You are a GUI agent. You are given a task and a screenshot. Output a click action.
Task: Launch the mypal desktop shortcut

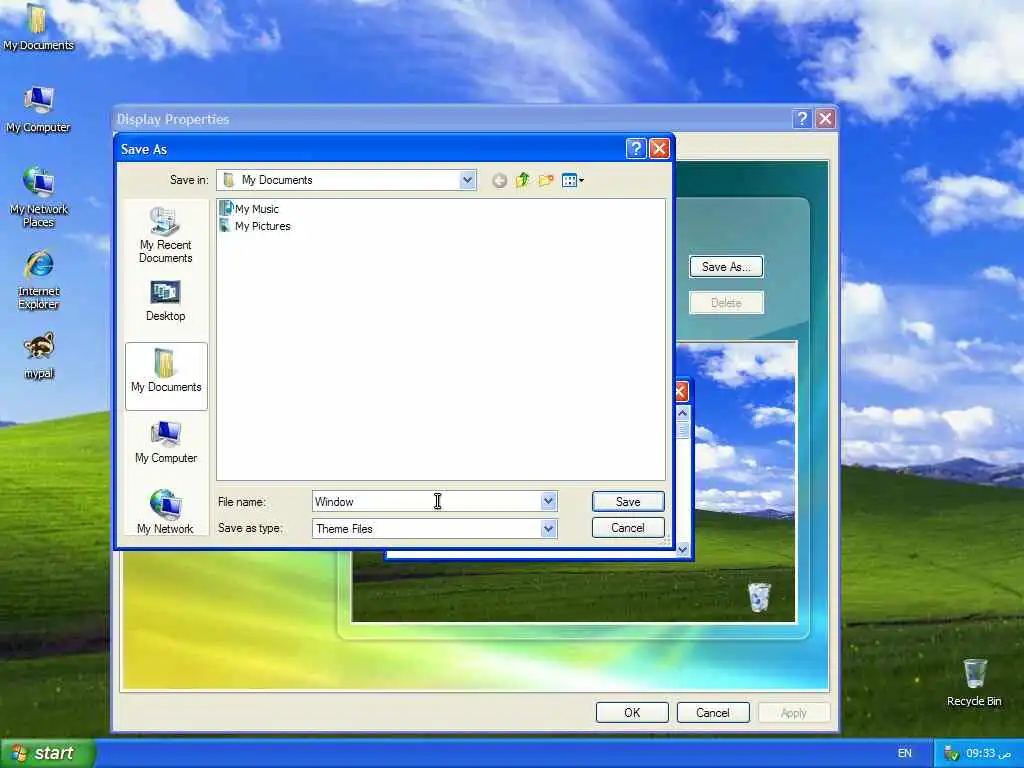[x=39, y=356]
